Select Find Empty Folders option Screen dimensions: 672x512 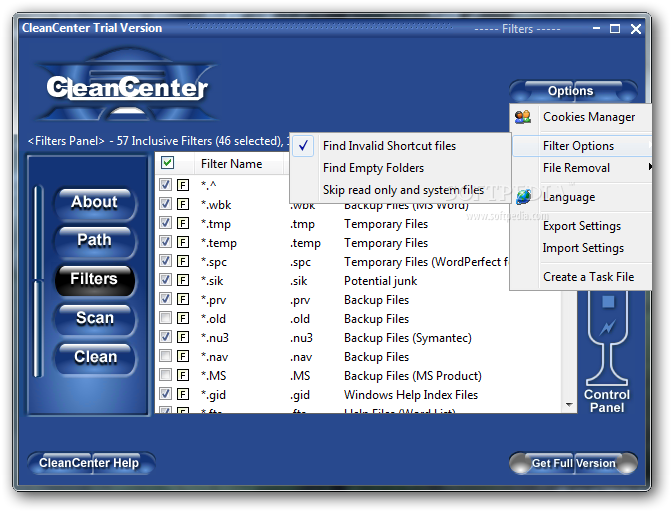(400, 168)
